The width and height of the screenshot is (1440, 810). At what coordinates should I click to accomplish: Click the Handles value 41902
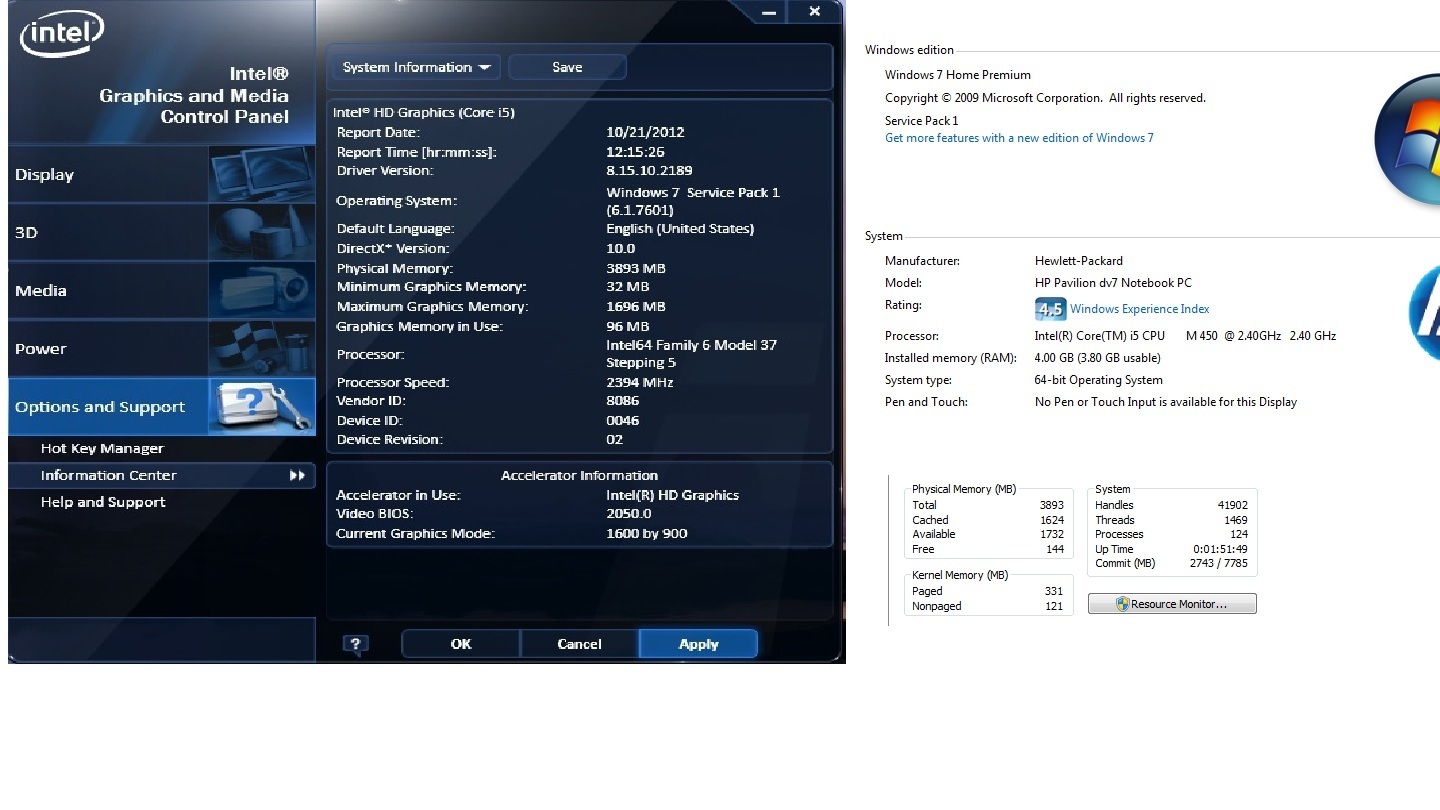pos(1230,506)
